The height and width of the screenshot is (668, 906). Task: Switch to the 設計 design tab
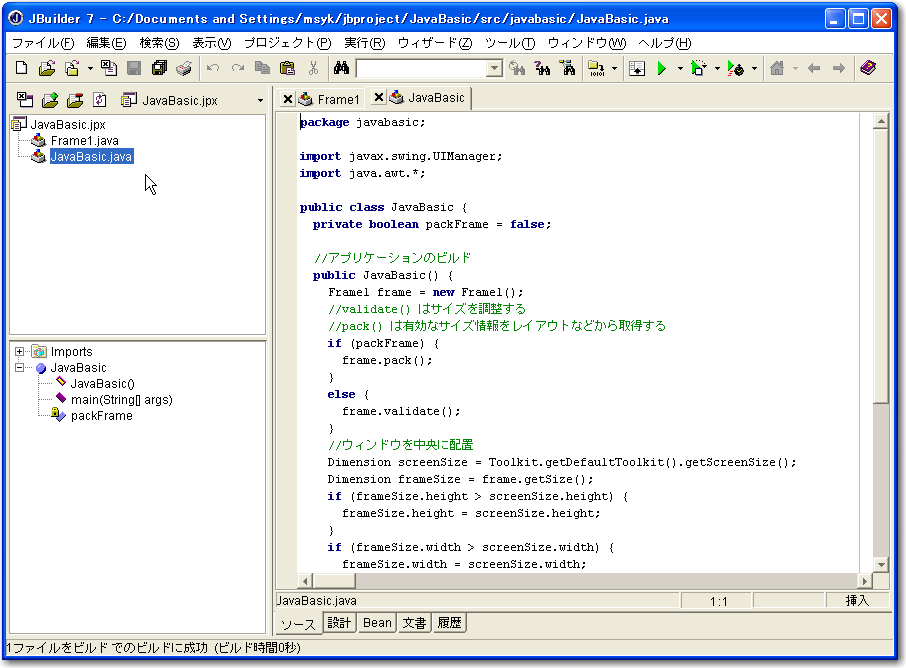(340, 623)
